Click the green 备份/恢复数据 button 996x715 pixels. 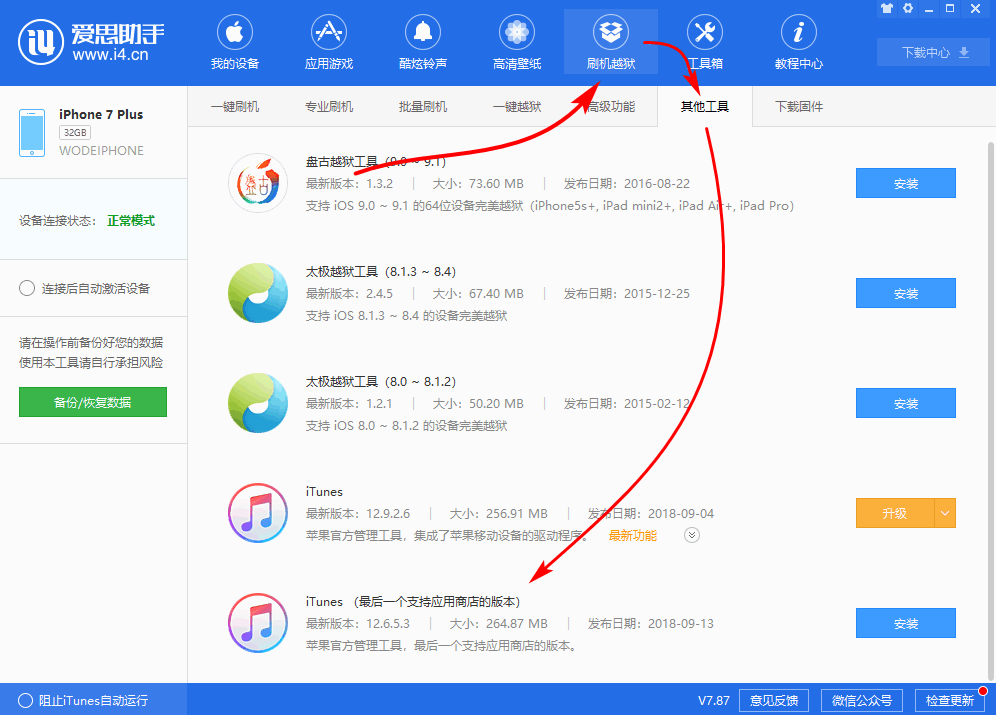[92, 401]
